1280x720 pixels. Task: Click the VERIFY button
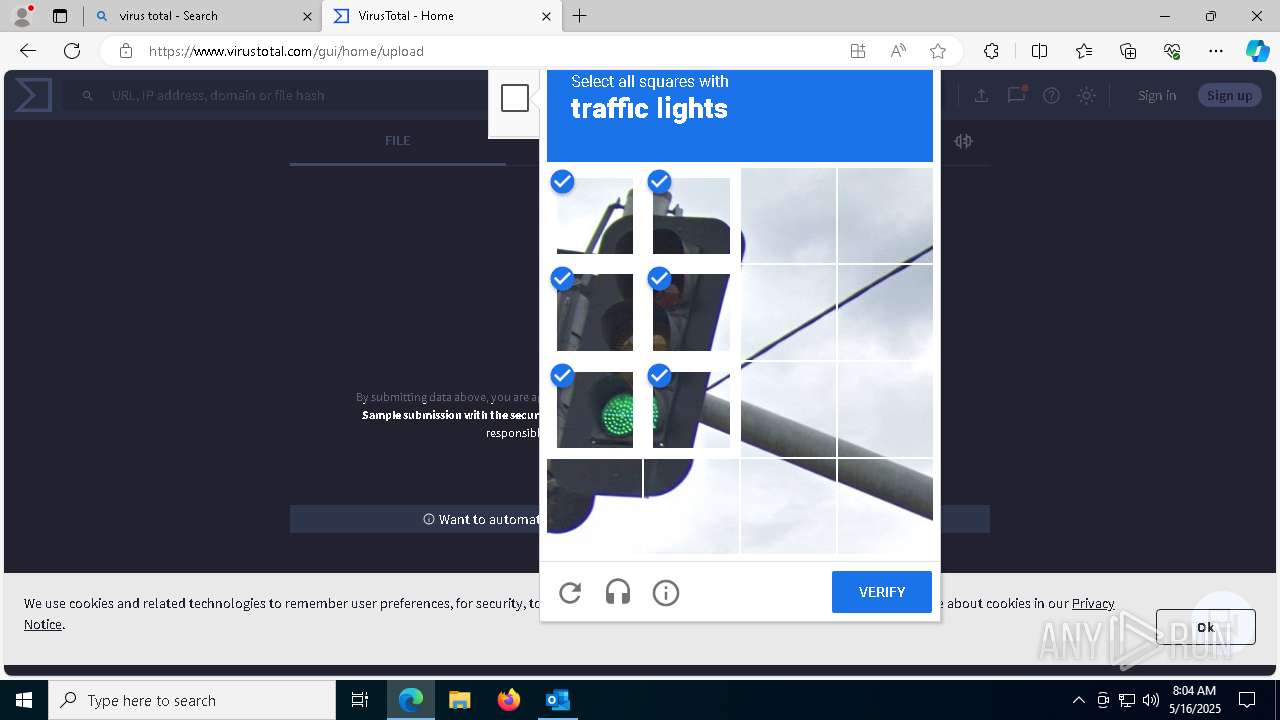click(x=882, y=592)
